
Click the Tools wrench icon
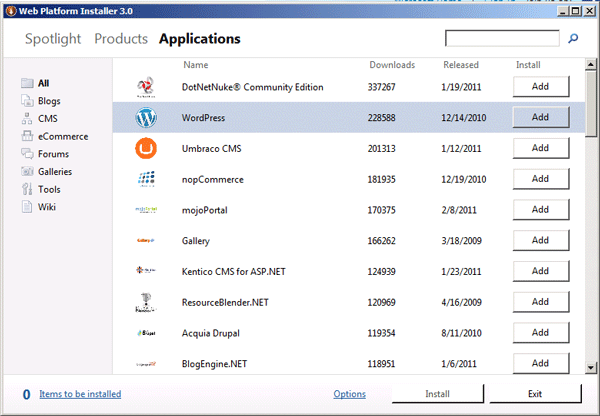(27, 189)
